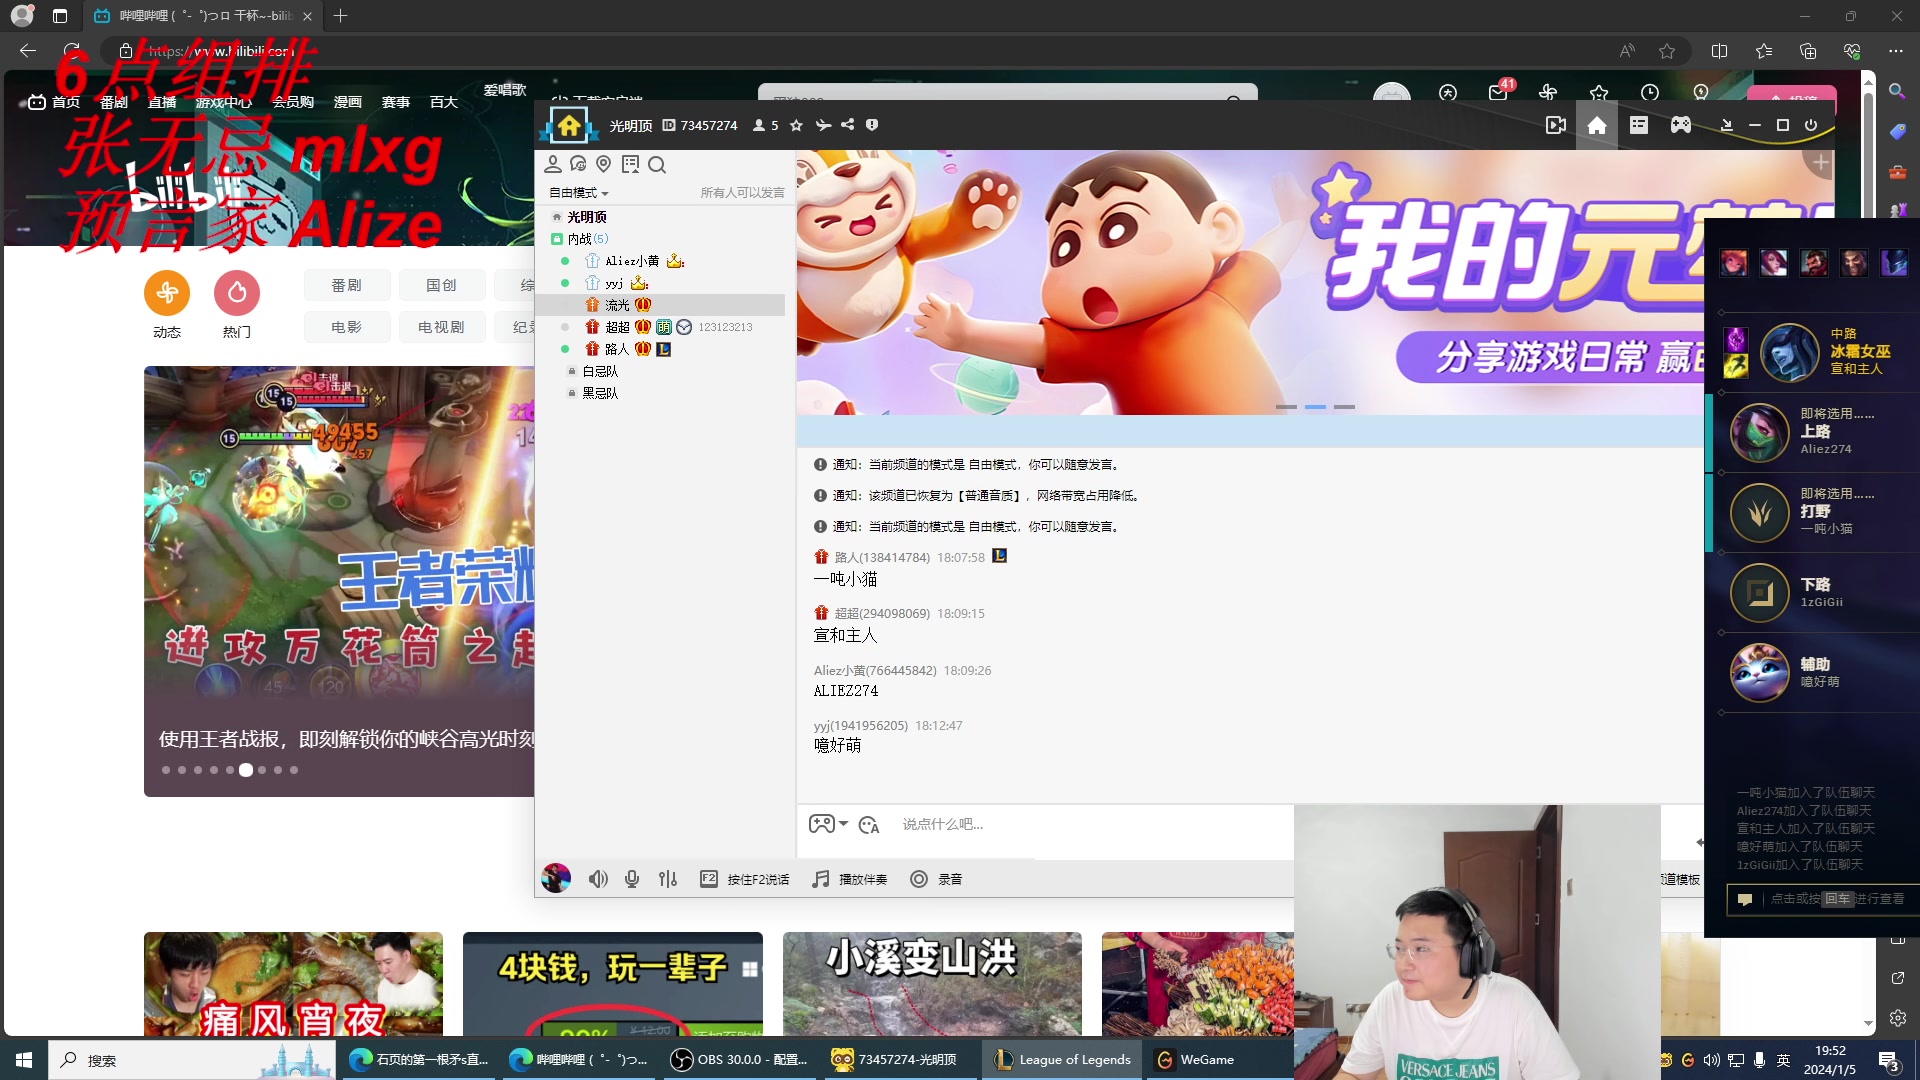Image resolution: width=1920 pixels, height=1080 pixels.
Task: Click the recent chat bubble icon in sidebar
Action: tap(578, 164)
